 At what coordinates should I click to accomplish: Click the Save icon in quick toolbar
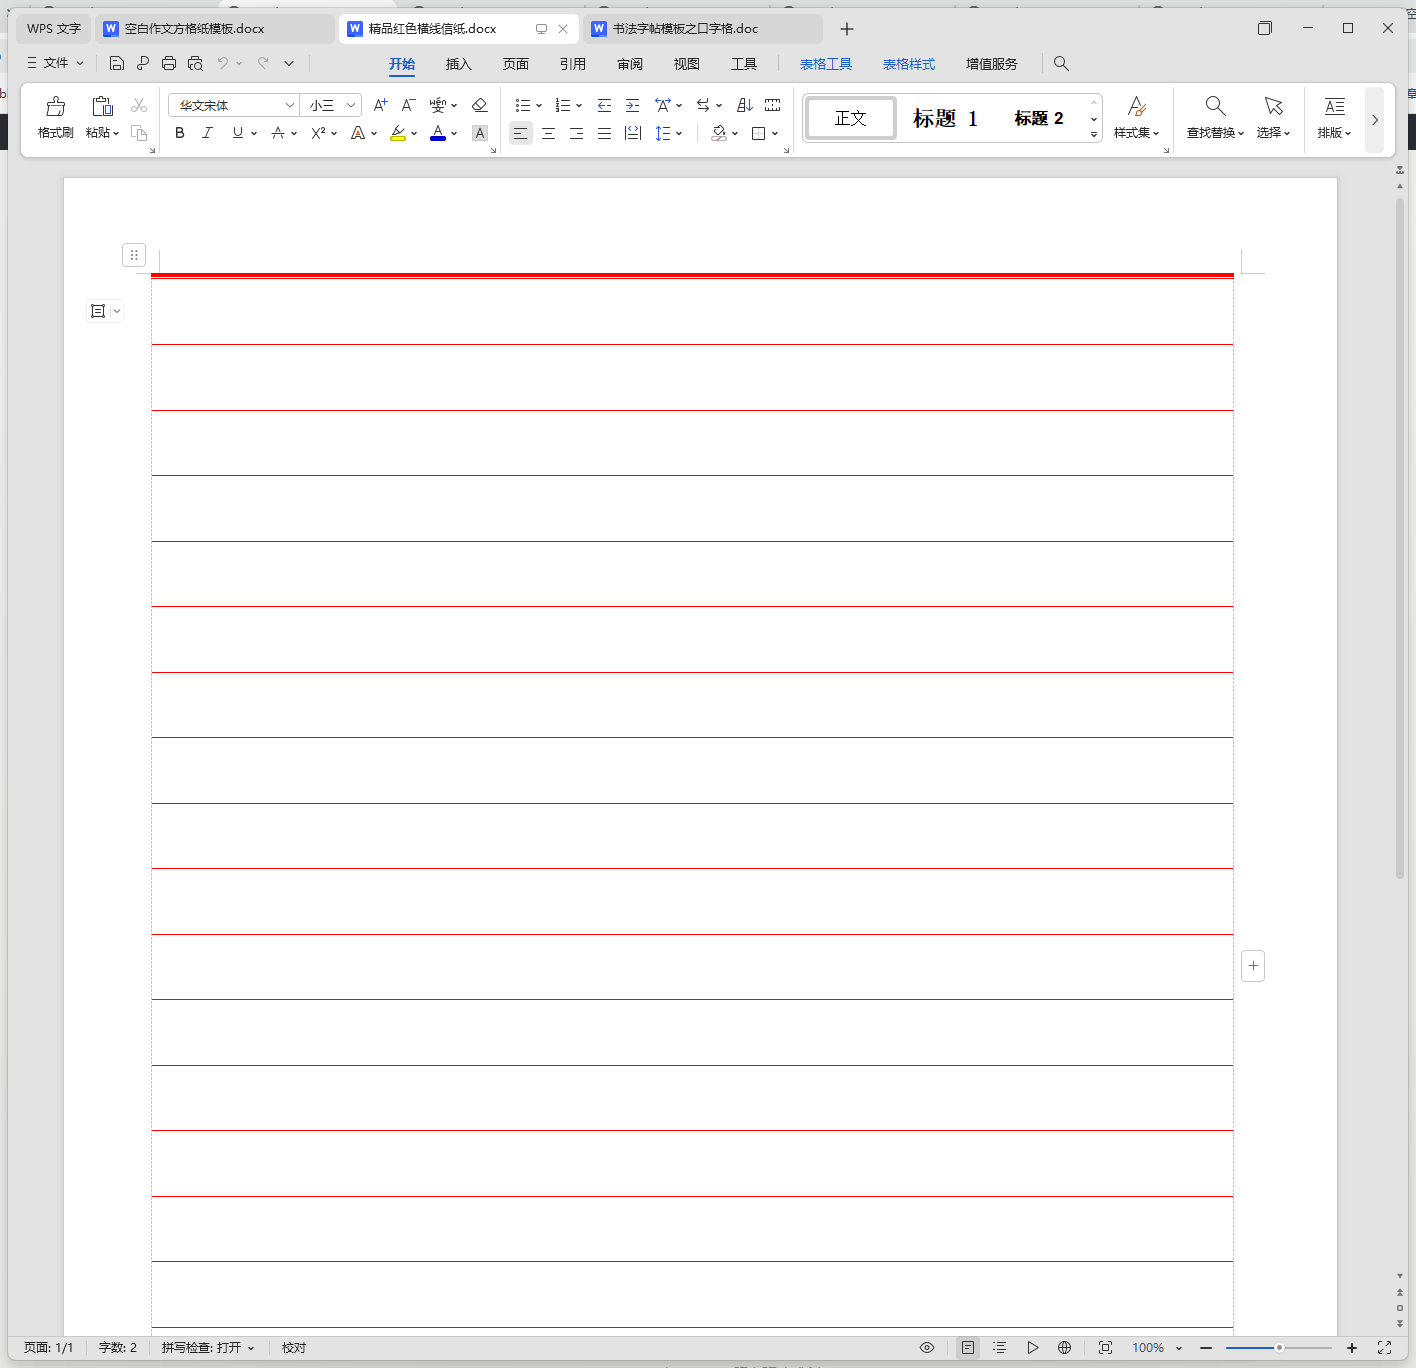pyautogui.click(x=117, y=63)
